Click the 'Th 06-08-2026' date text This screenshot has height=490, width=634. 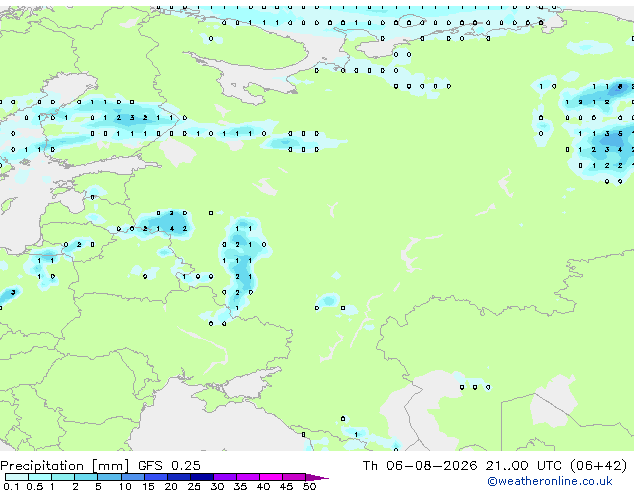click(420, 466)
